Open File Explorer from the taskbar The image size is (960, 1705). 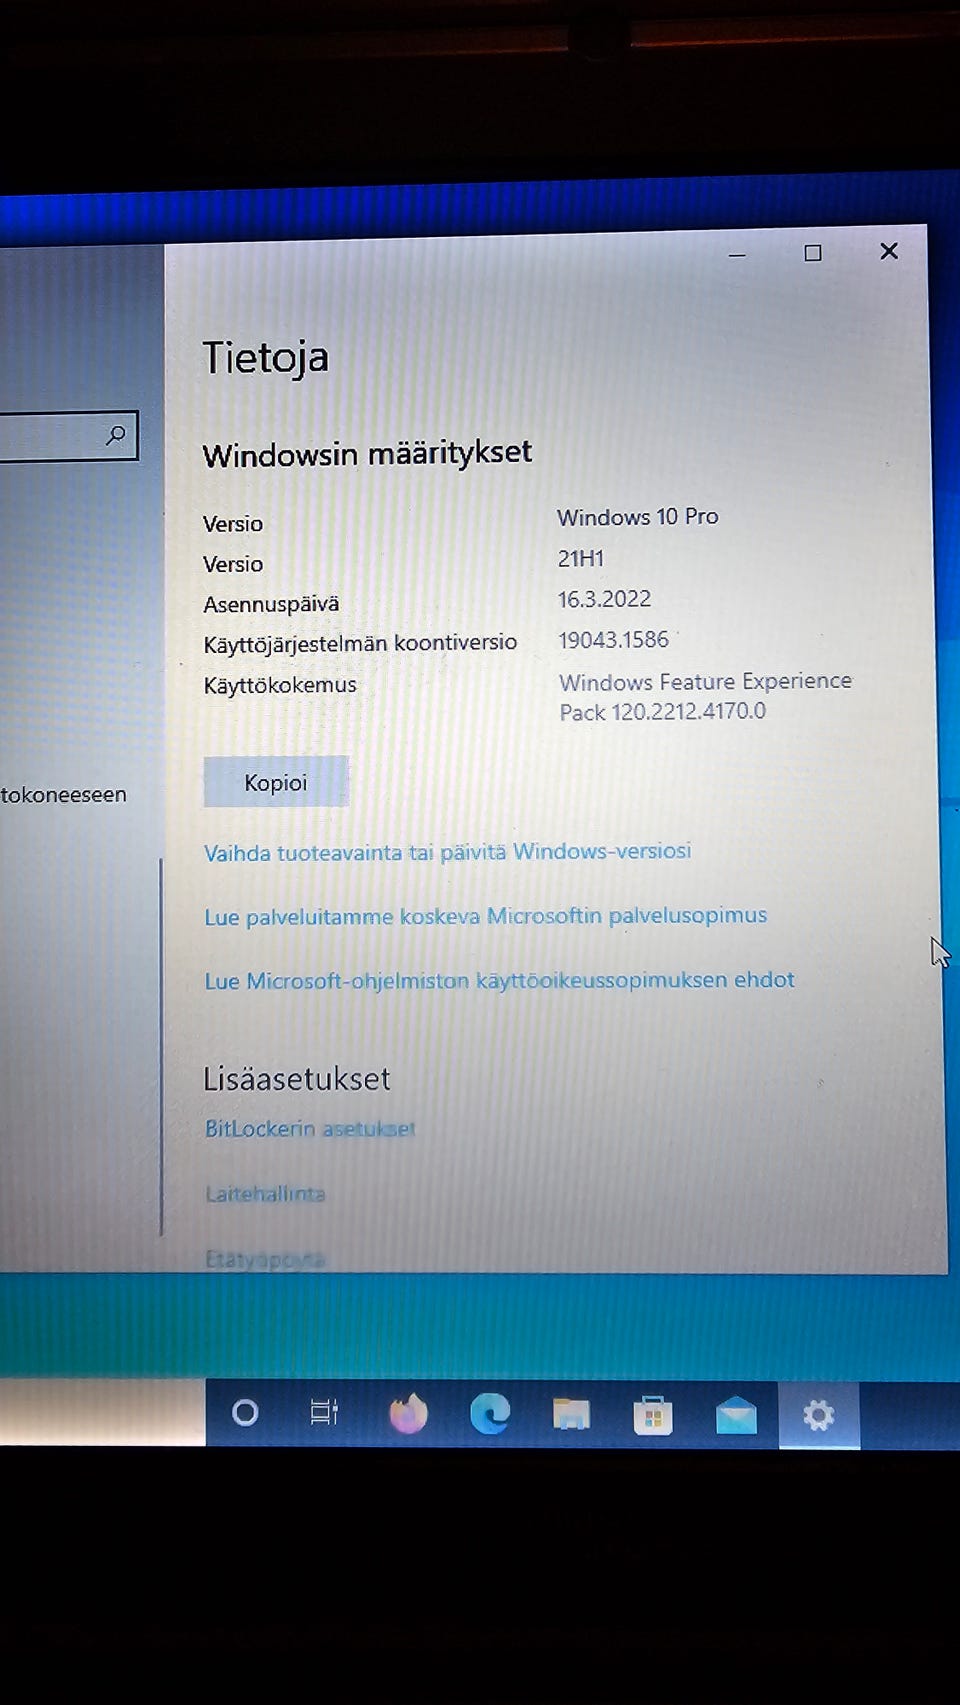coord(571,1414)
